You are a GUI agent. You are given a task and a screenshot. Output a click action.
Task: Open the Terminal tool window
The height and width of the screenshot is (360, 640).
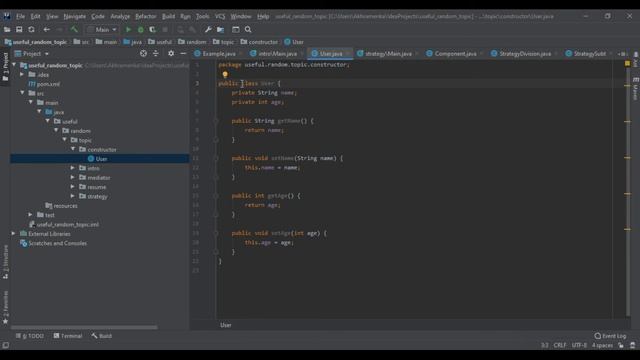68,336
